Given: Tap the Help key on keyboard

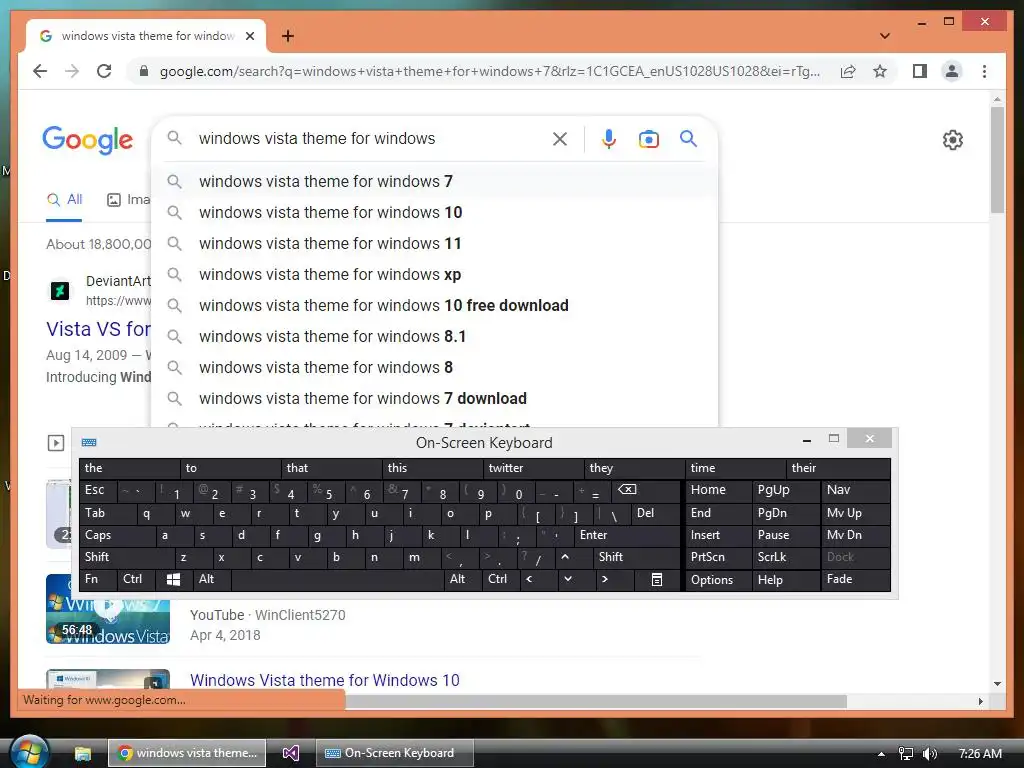Looking at the screenshot, I should 786,579.
